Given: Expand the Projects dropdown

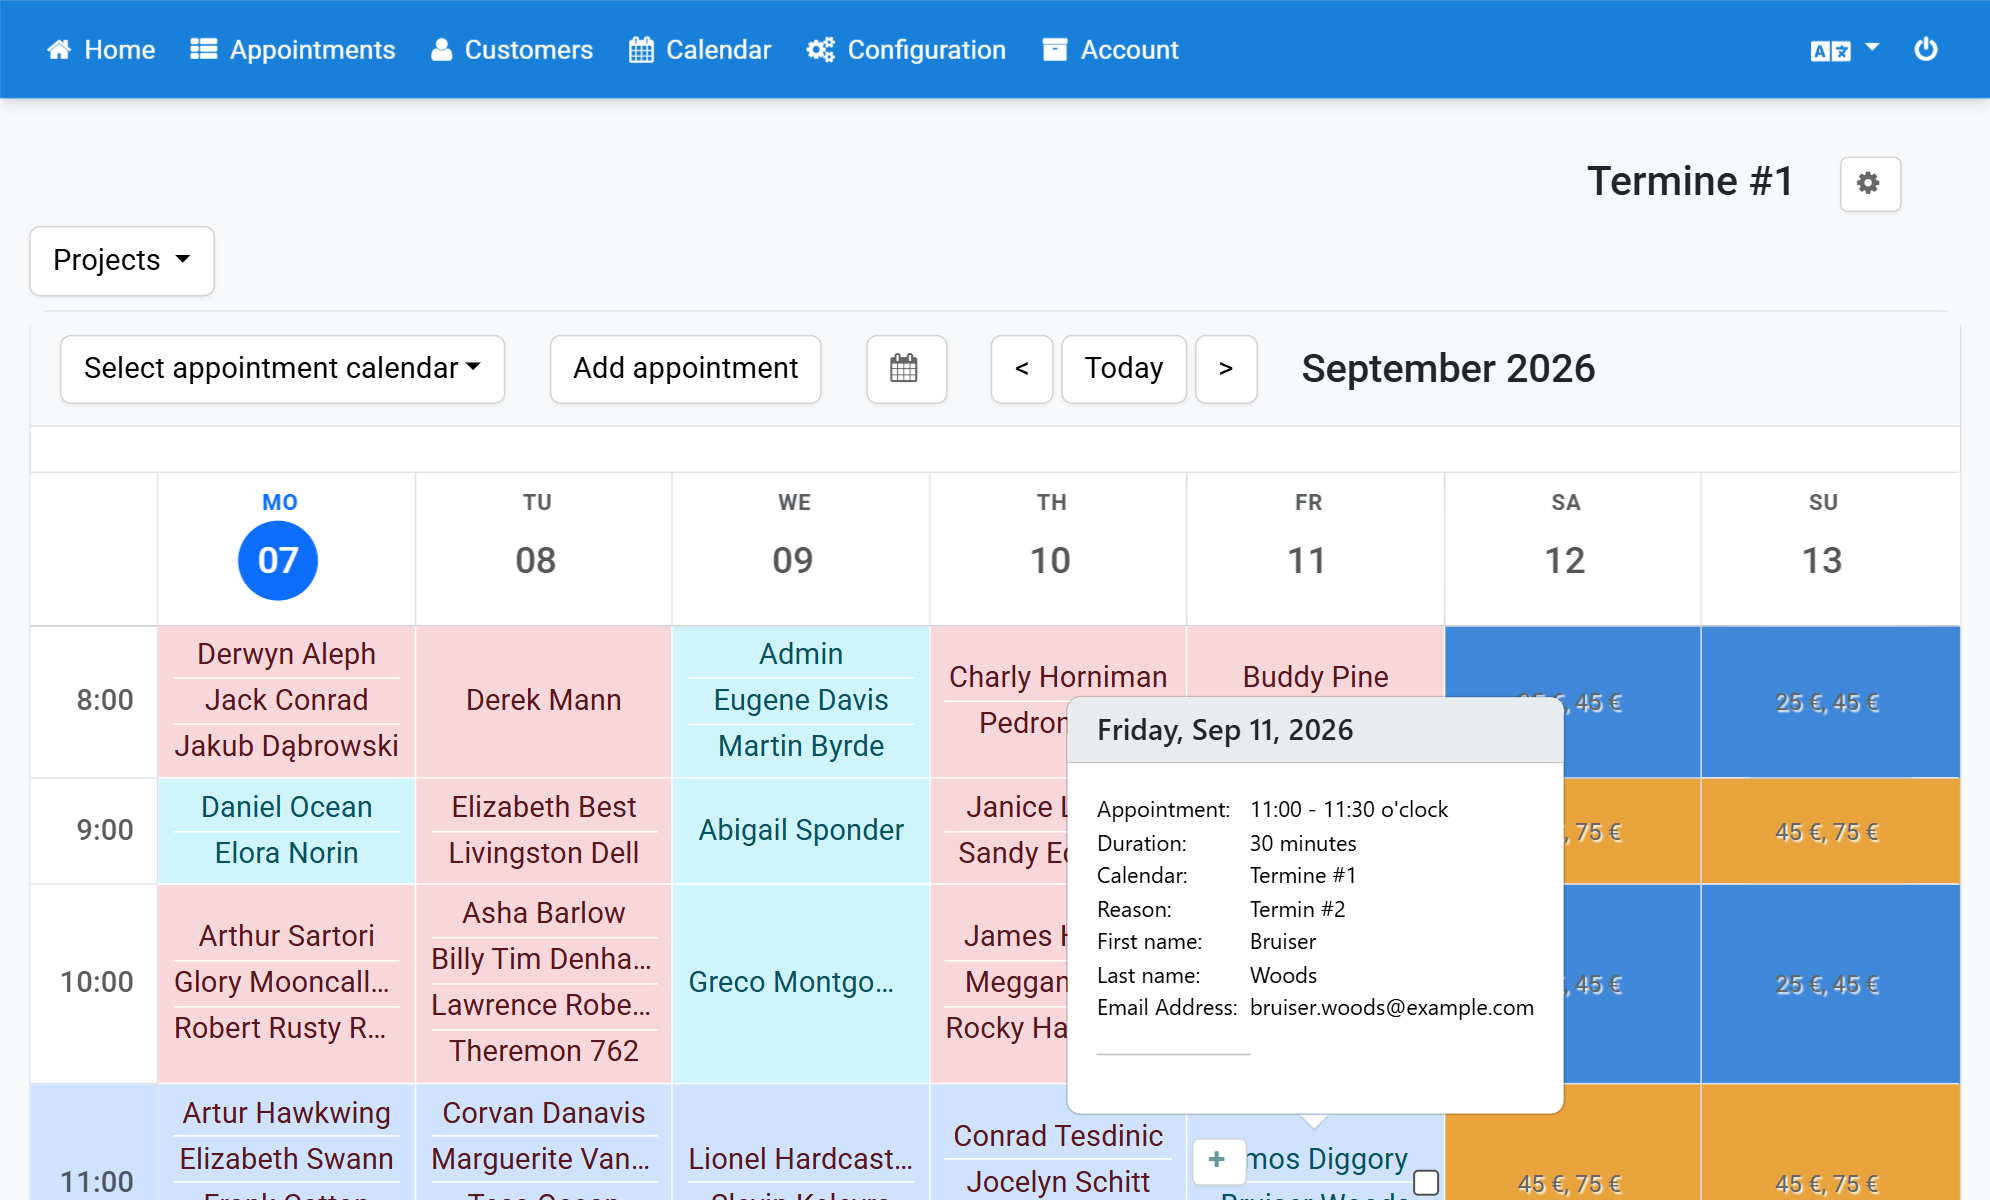Looking at the screenshot, I should pos(122,261).
